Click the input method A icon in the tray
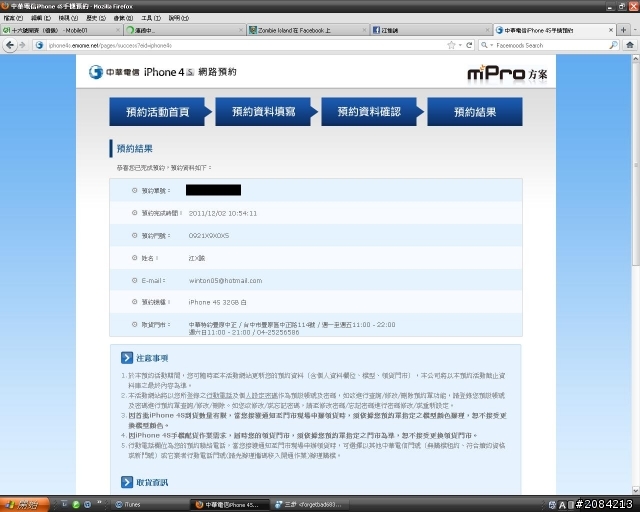The image size is (640, 512). click(562, 505)
